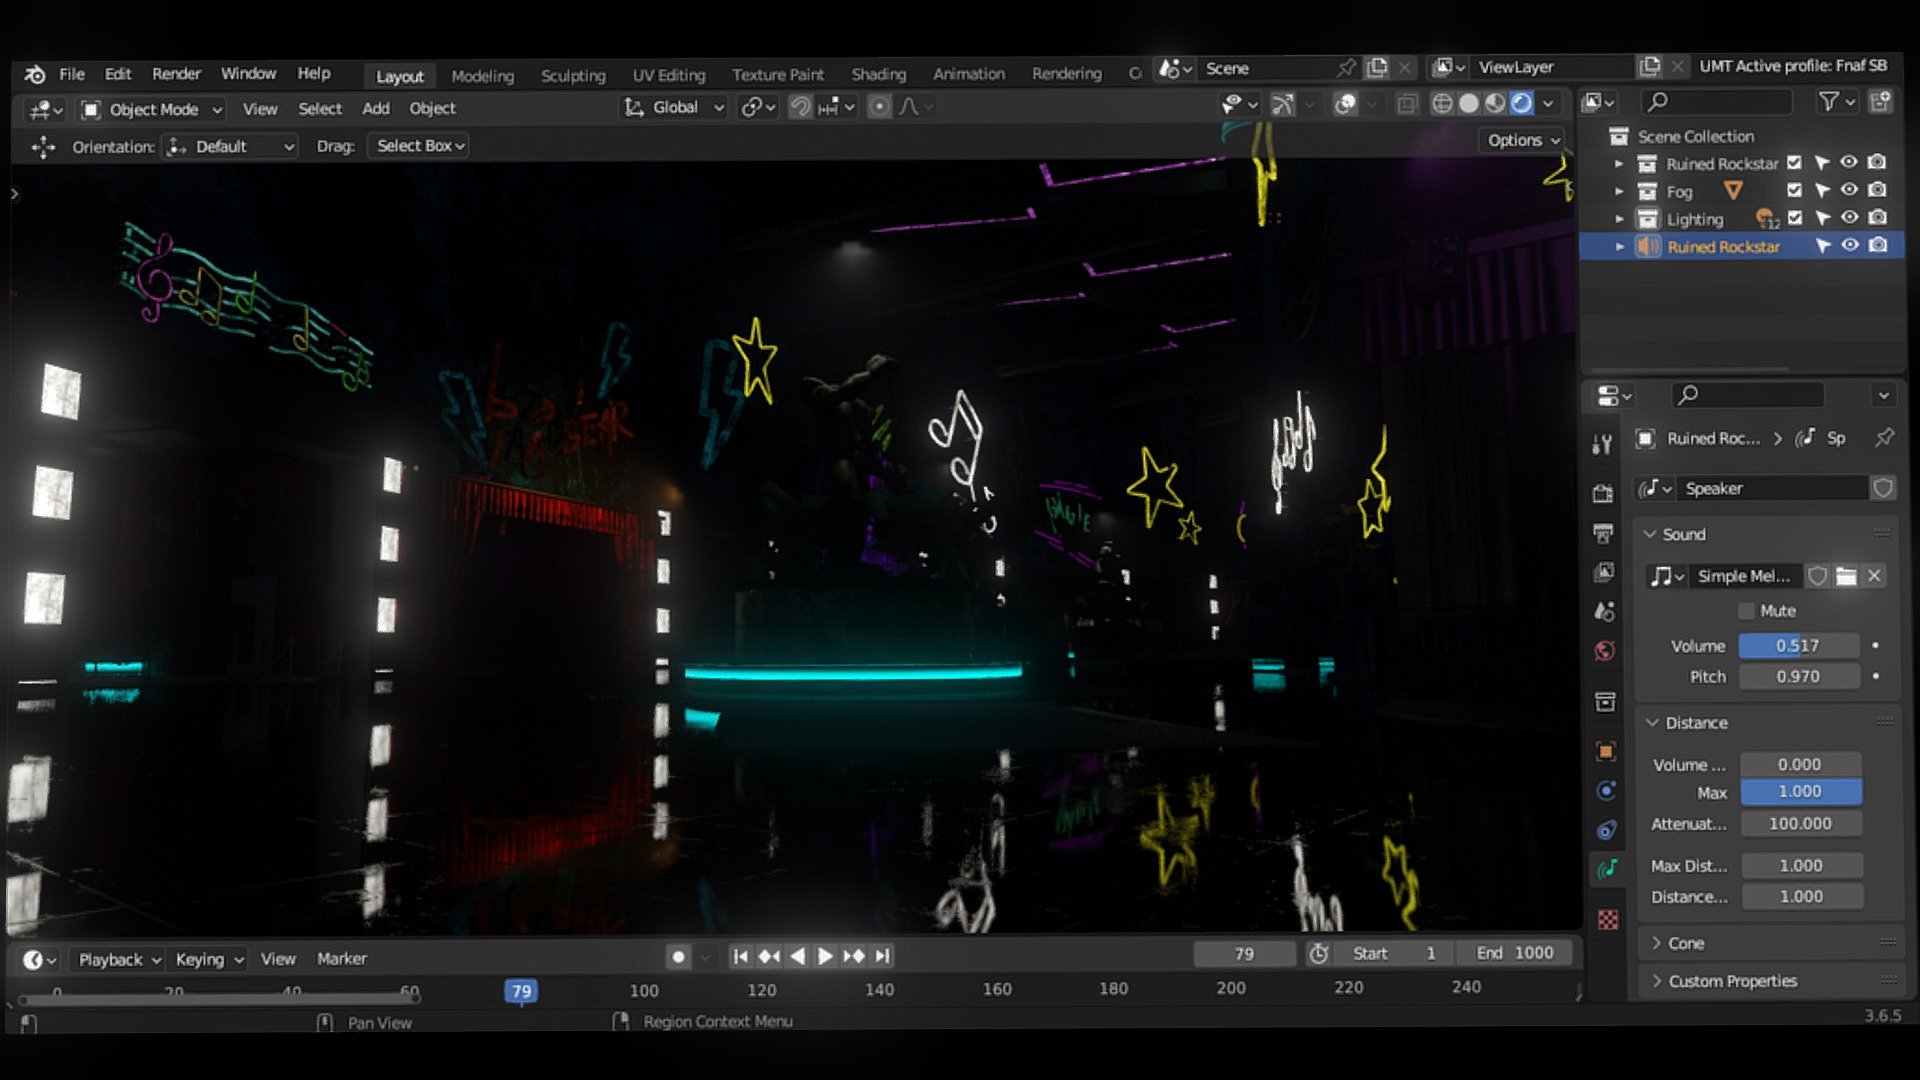Open the Object Mode dropdown

152,109
